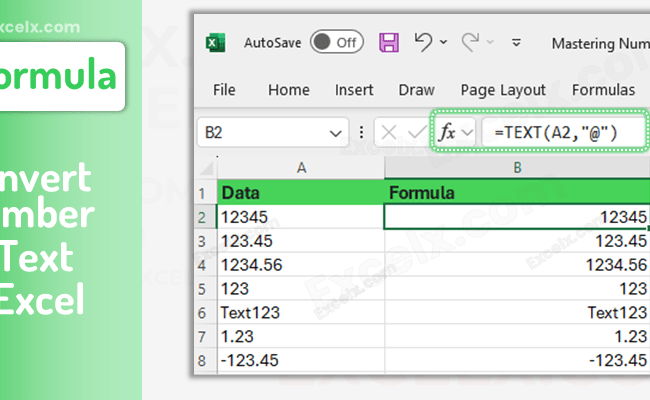Image resolution: width=650 pixels, height=400 pixels.
Task: Click the formula bar with =TEXT(A2,"@")
Action: click(x=564, y=133)
